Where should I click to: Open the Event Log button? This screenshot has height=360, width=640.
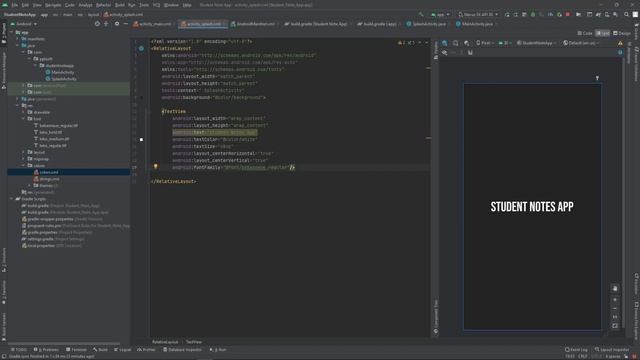[x=576, y=350]
